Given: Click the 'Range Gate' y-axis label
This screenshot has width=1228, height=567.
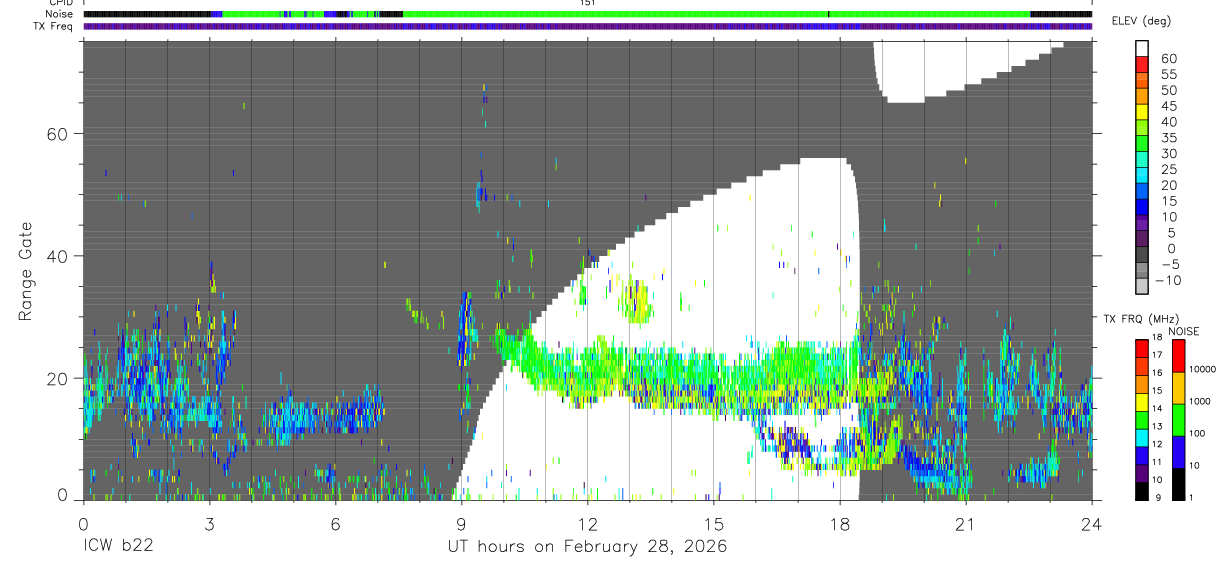Looking at the screenshot, I should pos(26,271).
